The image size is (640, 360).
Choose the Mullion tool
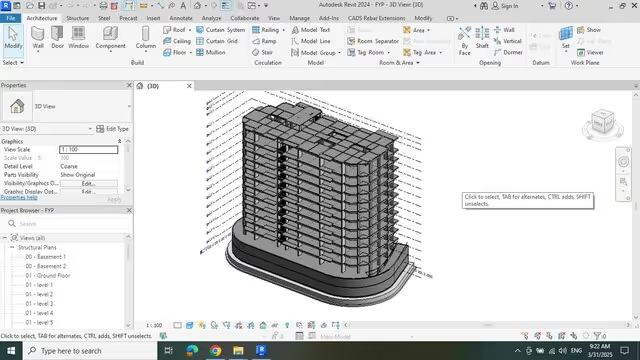click(x=211, y=52)
